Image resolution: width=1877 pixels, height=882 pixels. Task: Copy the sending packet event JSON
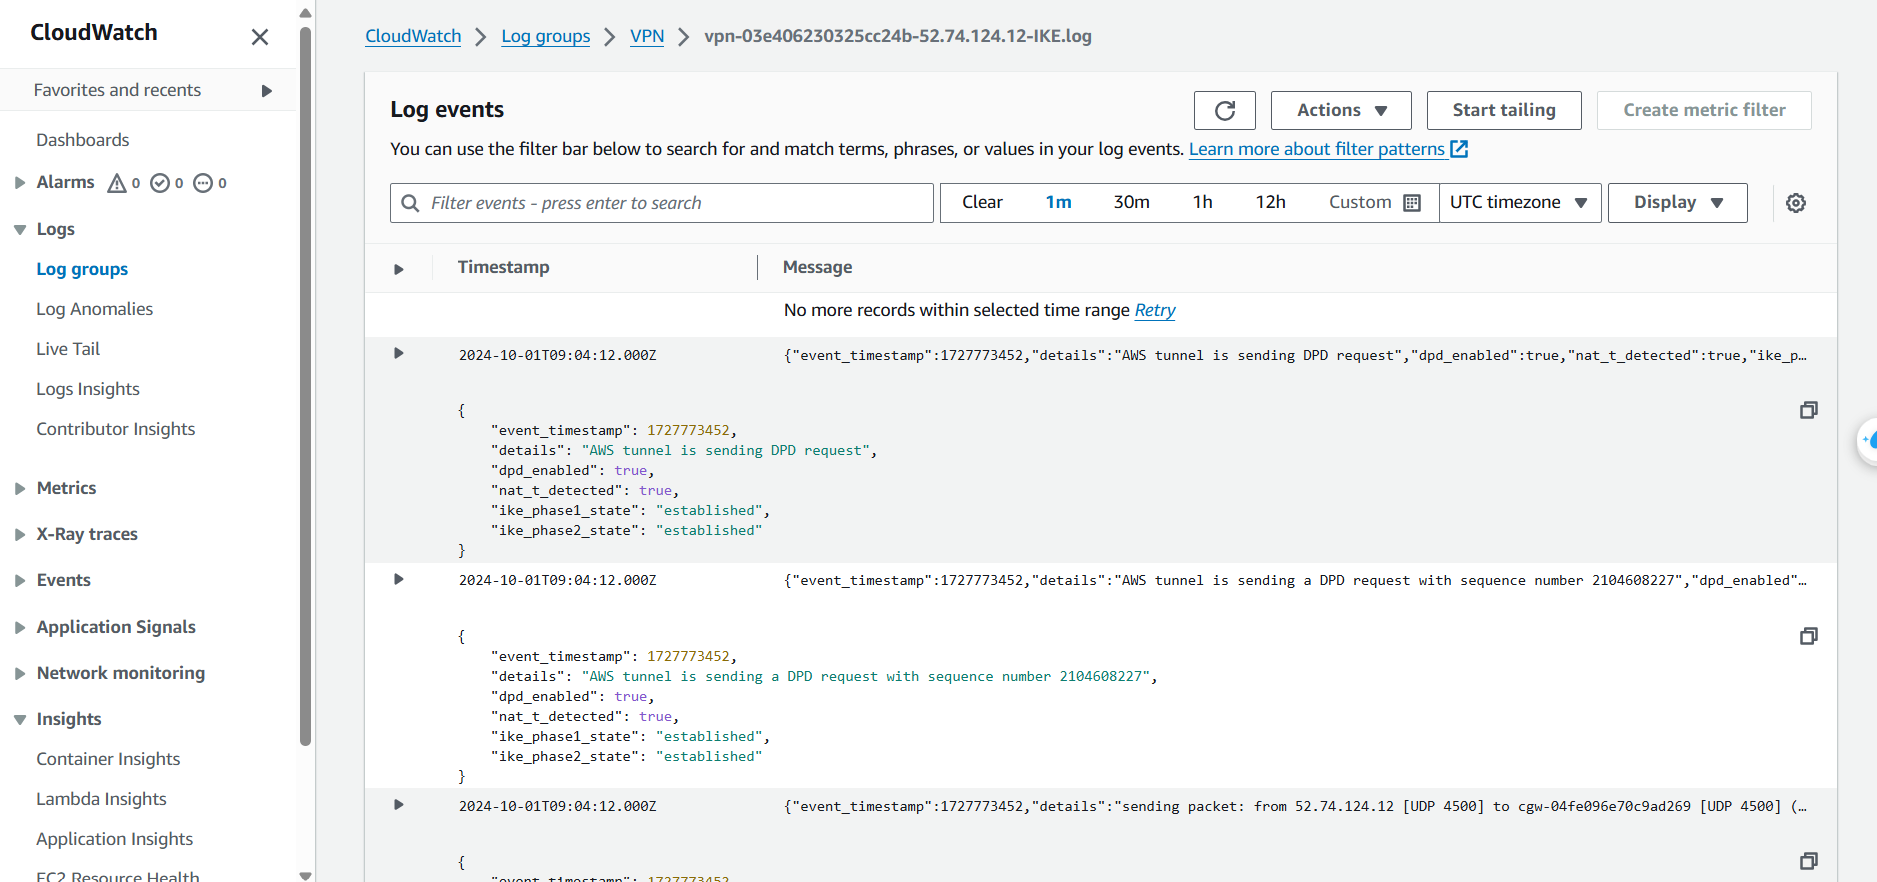[x=1809, y=861]
